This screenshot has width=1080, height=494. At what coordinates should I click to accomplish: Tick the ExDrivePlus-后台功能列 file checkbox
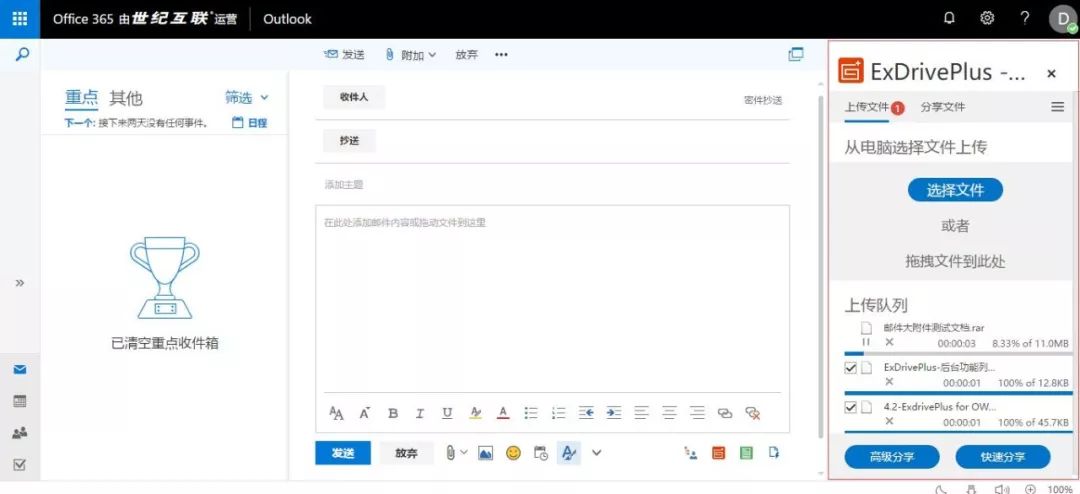851,368
